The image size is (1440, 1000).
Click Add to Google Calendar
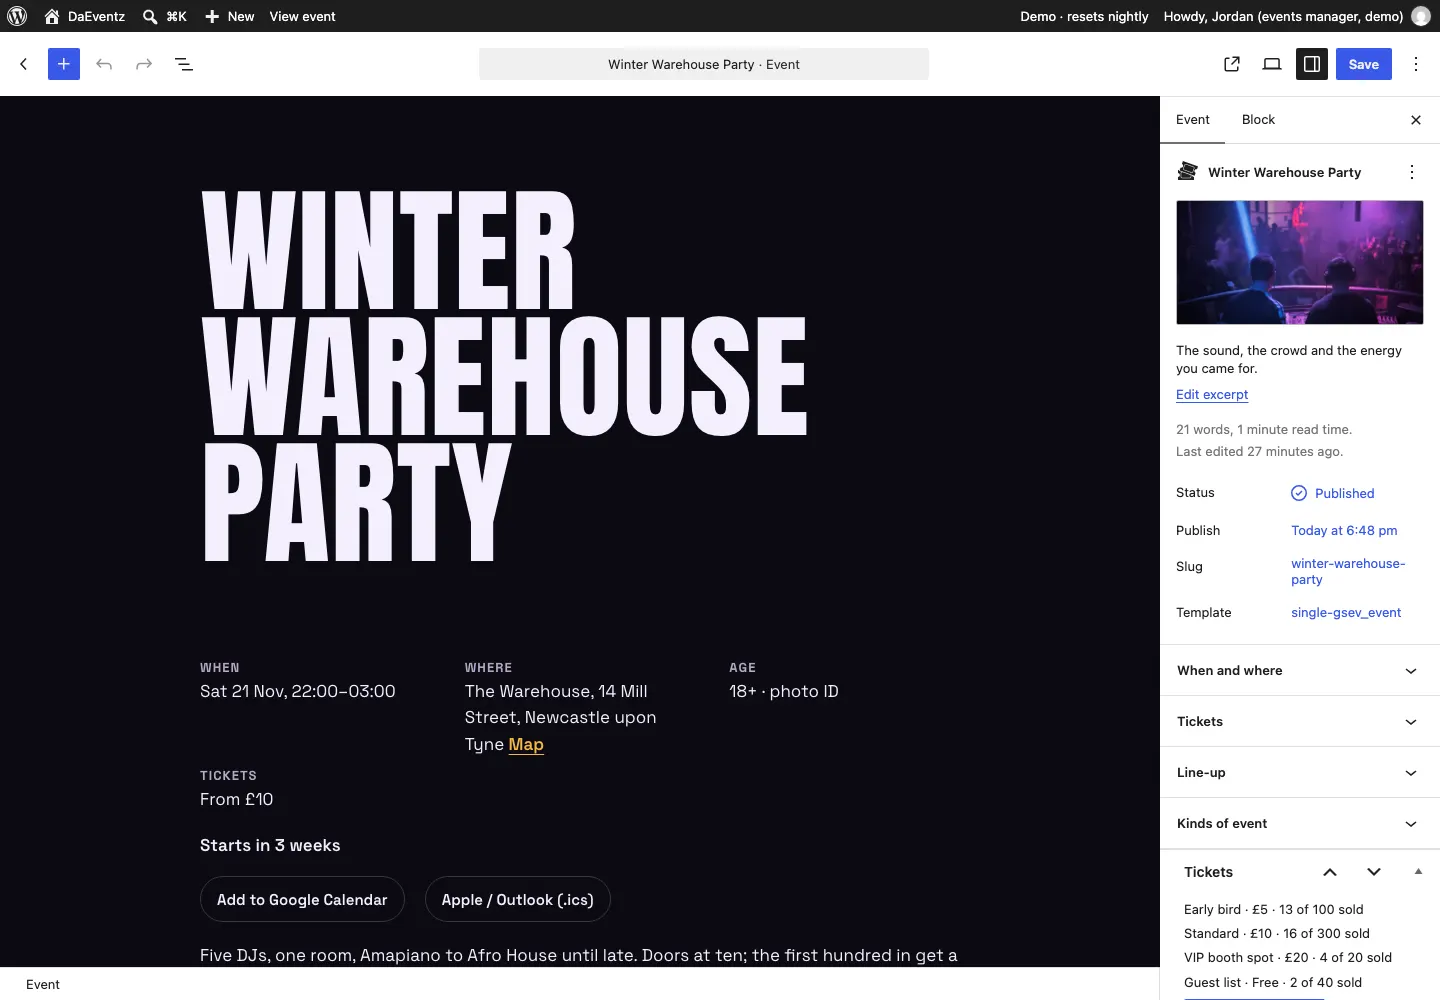coord(302,900)
